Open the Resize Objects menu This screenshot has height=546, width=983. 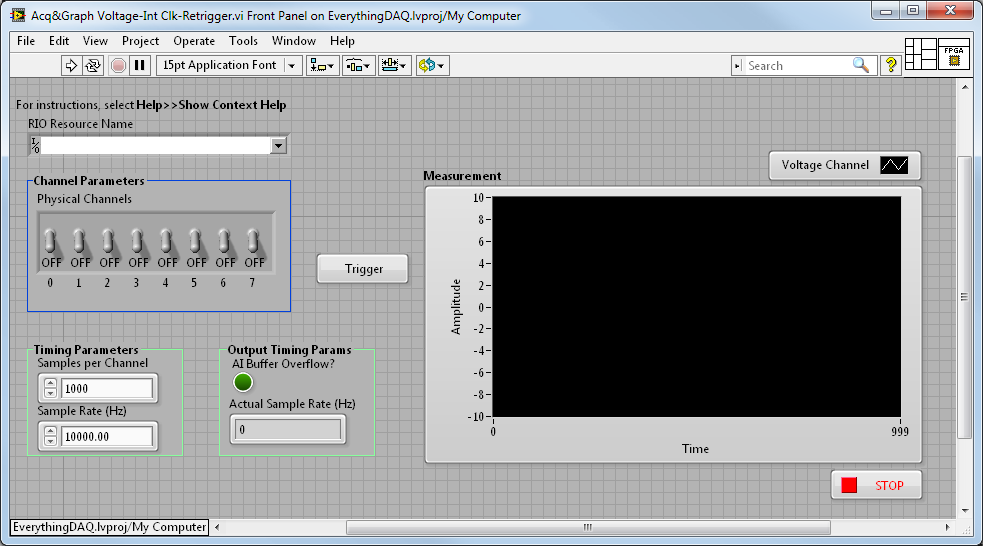[394, 65]
